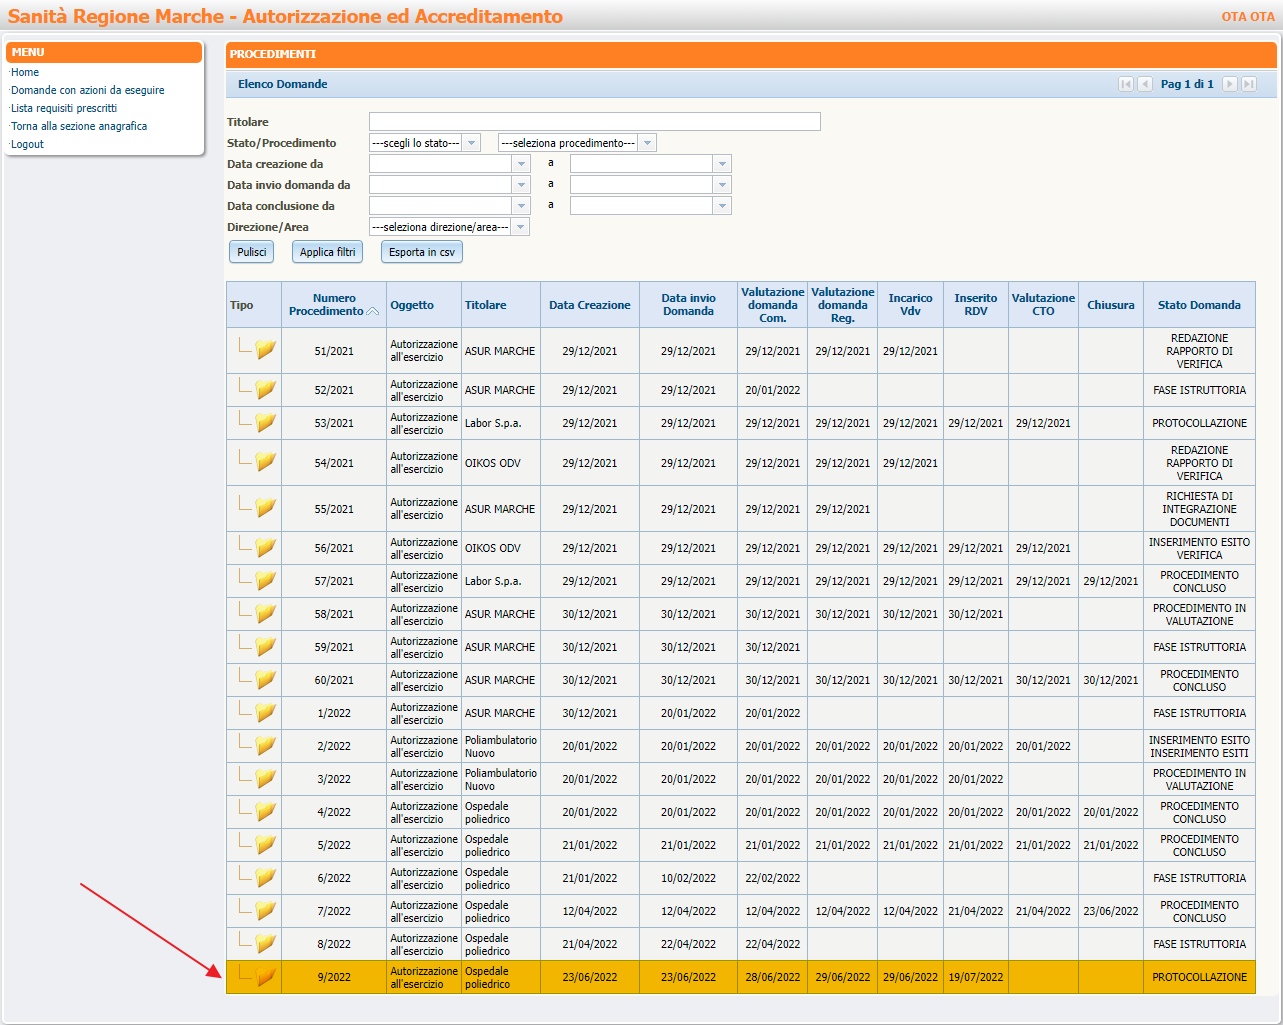Select the 9/2022 procedure number cell
The image size is (1283, 1025).
[334, 977]
